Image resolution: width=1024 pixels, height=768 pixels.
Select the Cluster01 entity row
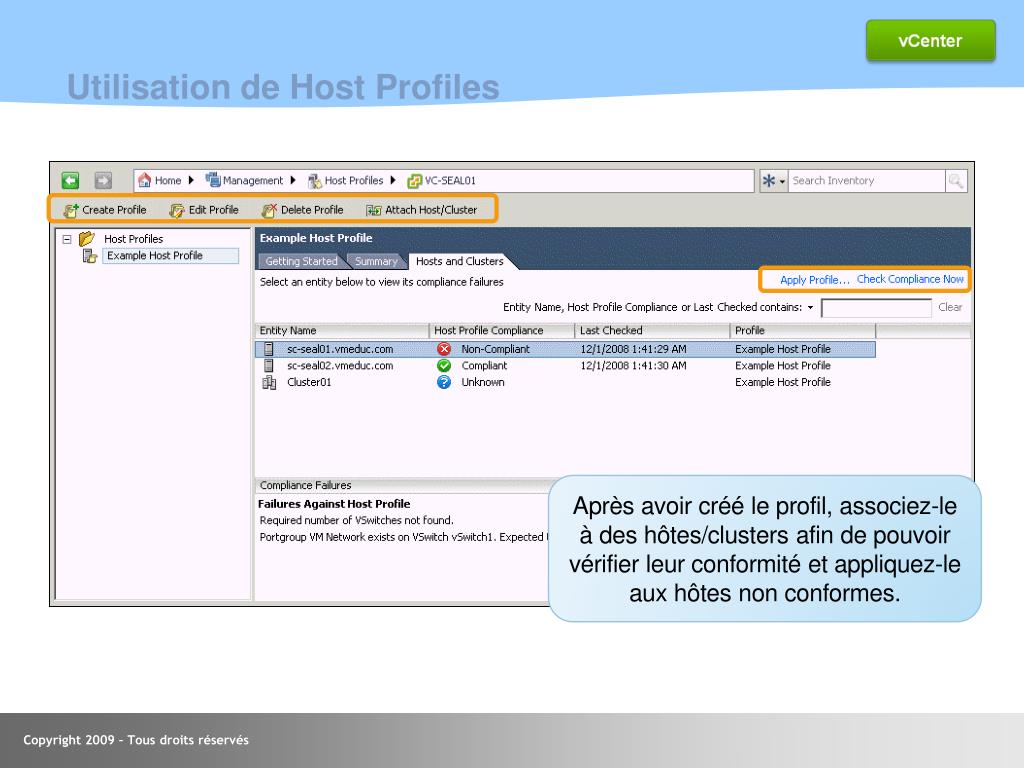[x=565, y=382]
